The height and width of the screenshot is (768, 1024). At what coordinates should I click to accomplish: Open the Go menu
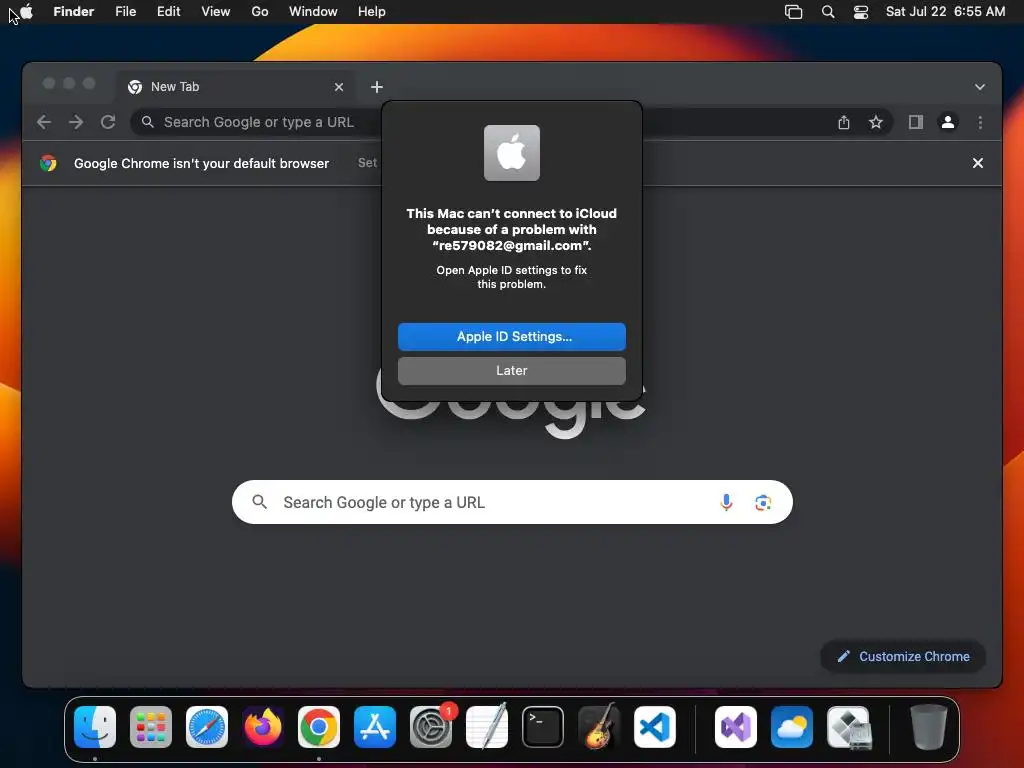click(x=260, y=11)
